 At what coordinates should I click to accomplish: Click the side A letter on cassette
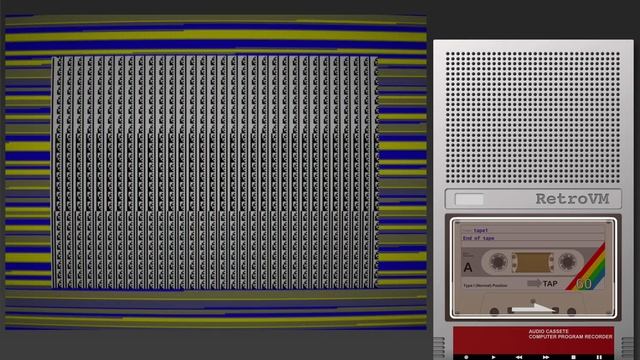point(468,267)
